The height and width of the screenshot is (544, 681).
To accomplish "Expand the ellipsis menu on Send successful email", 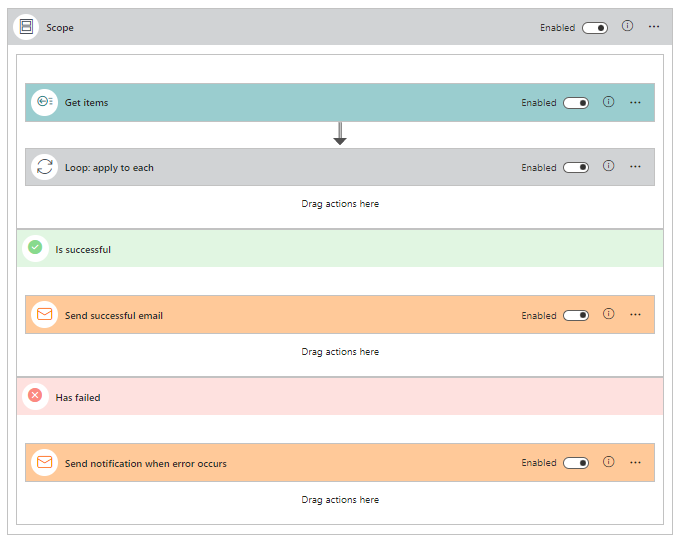I will click(635, 315).
